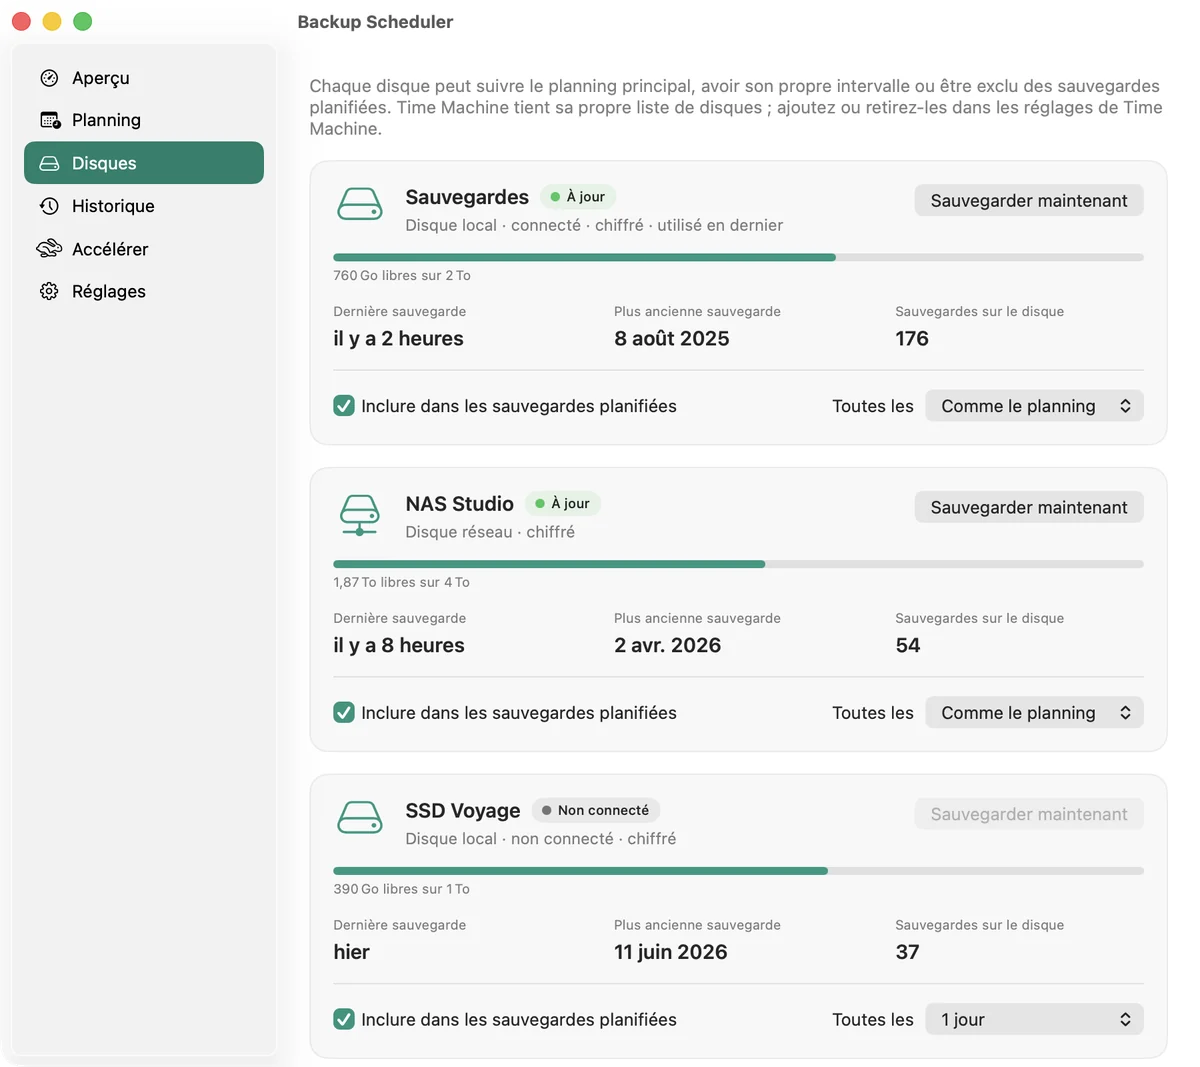Click the Disques drive icon in sidebar
1200x1067 pixels.
[49, 163]
